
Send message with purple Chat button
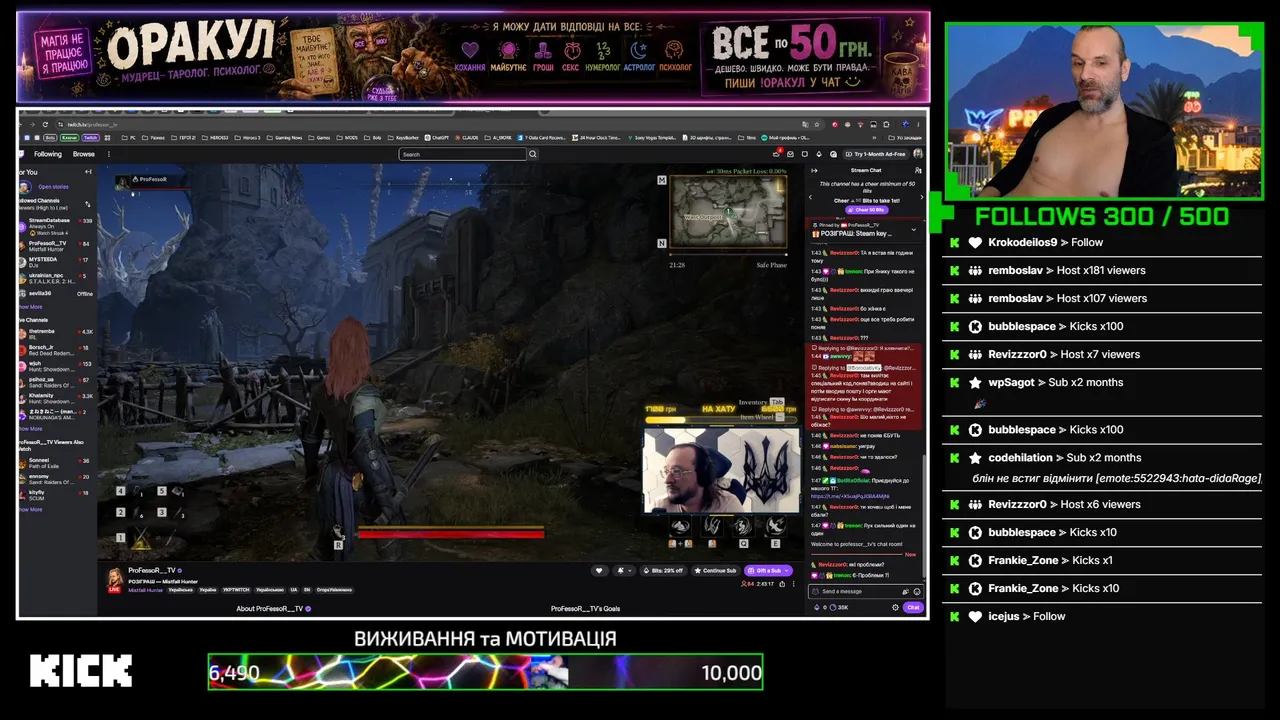[x=912, y=607]
